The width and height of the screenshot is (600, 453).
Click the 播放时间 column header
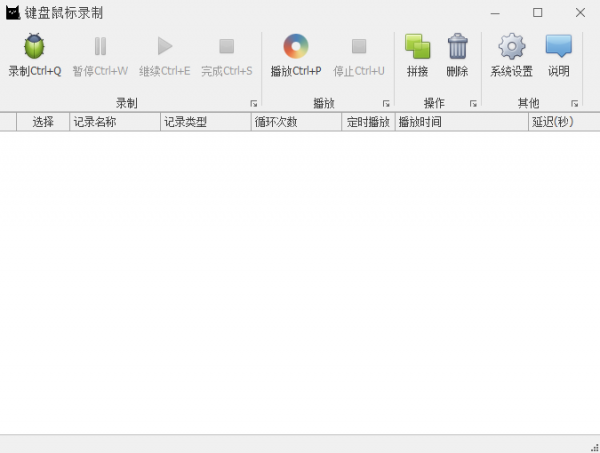pos(461,122)
